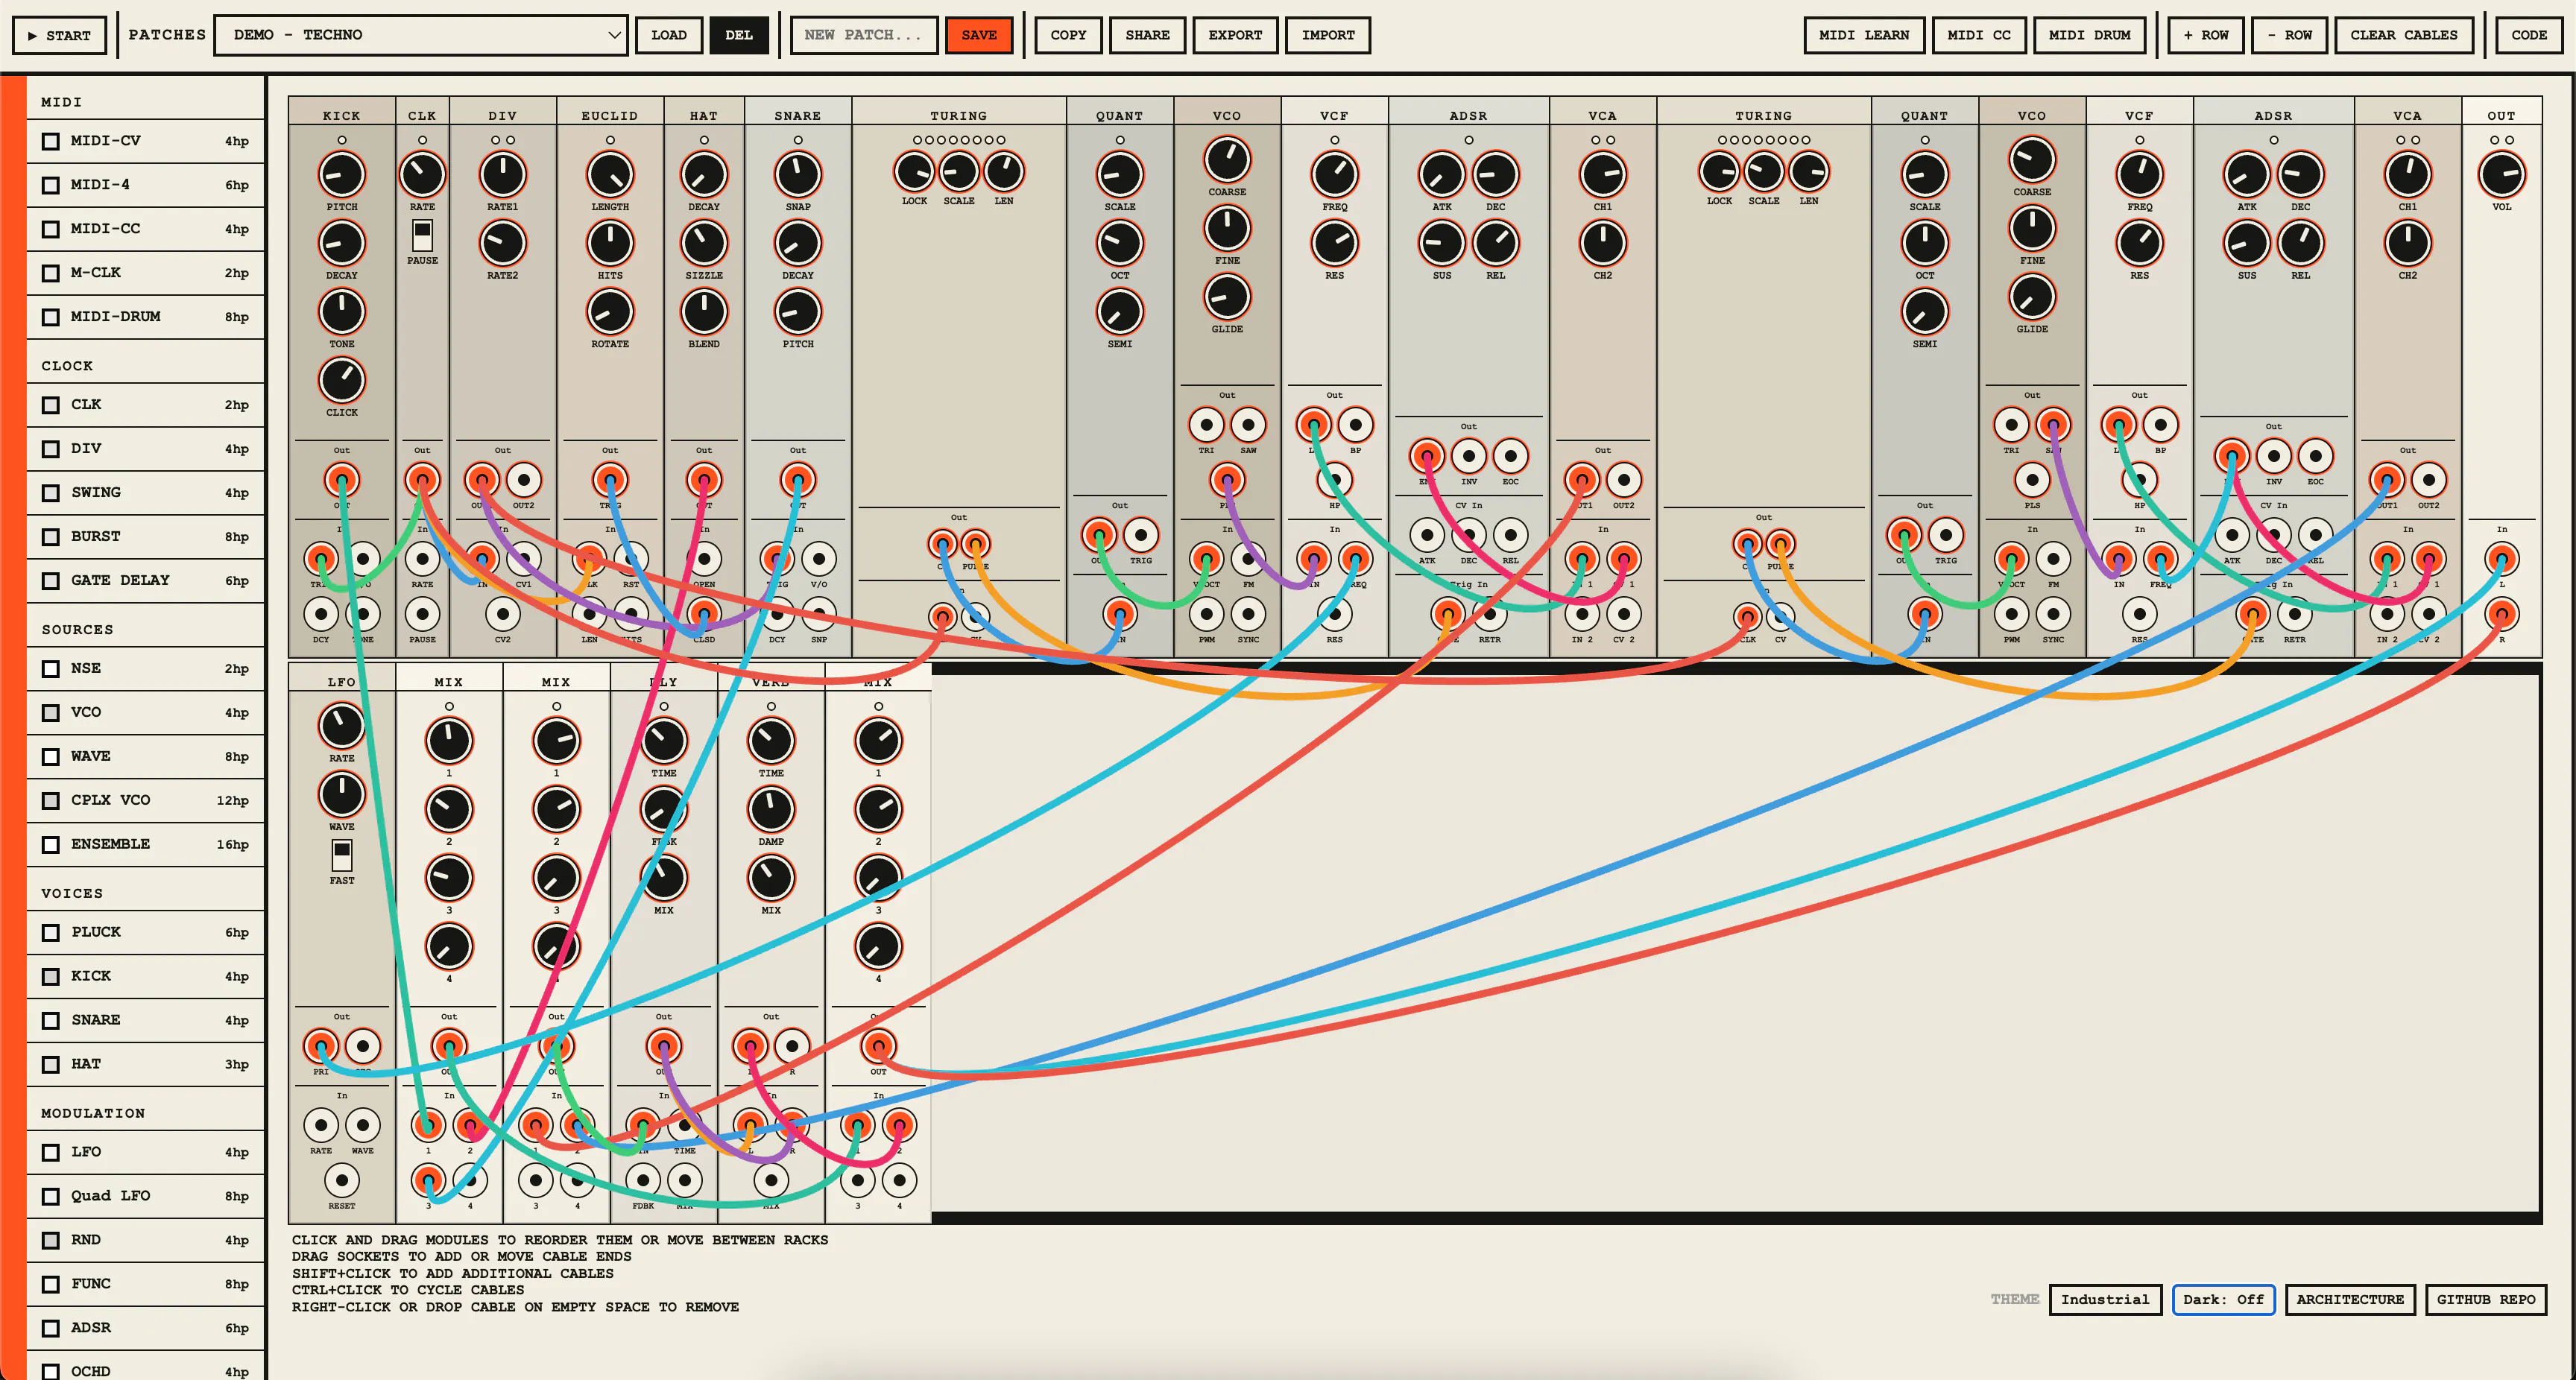Viewport: 2576px width, 1380px height.
Task: Click the DEL patch button
Action: click(x=739, y=35)
